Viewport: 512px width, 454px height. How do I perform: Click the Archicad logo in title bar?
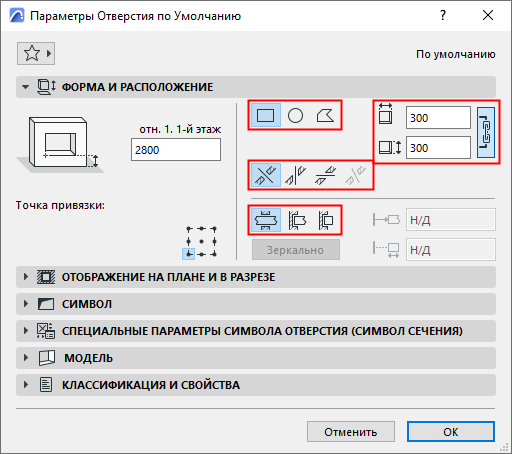tap(17, 16)
